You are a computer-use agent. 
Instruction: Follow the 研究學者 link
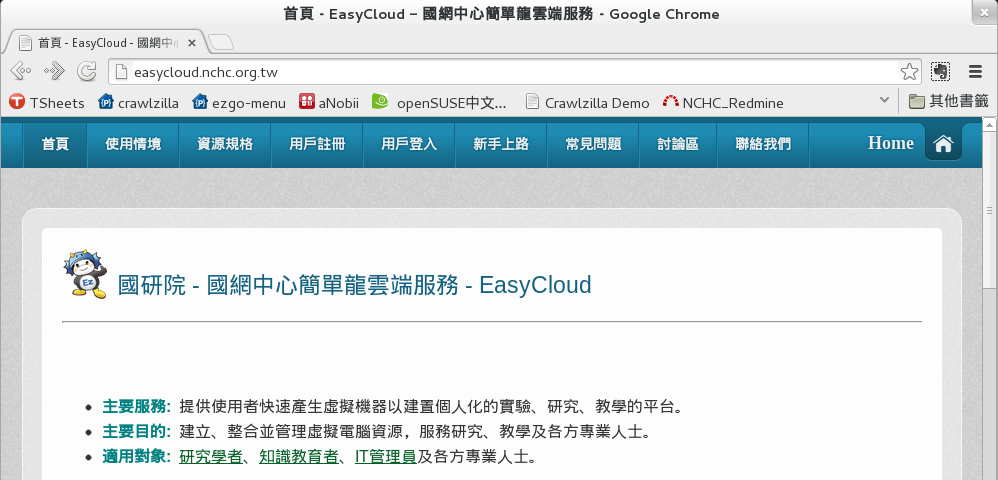pos(211,456)
